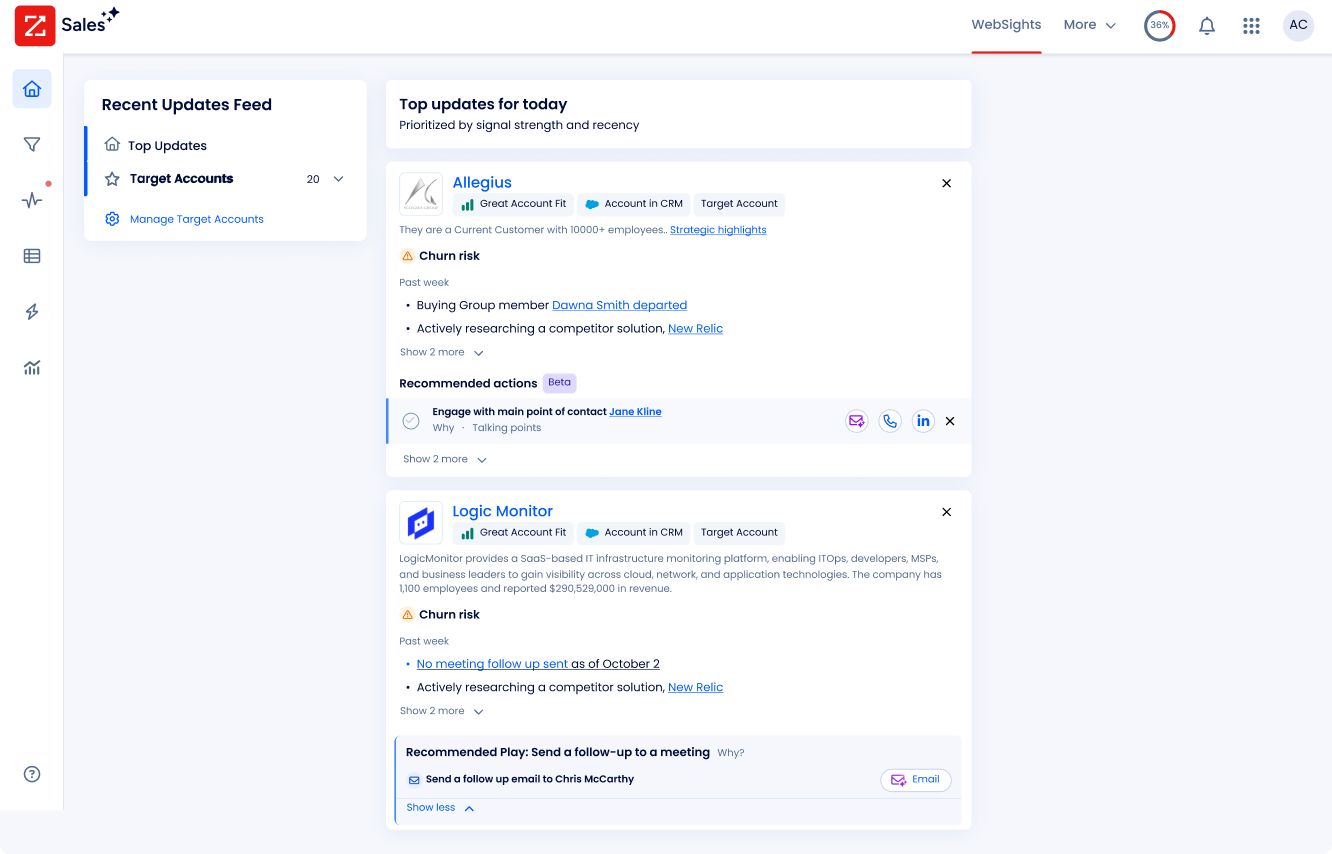The image size is (1332, 854).
Task: Click Great Account Fit tag on Allegius
Action: click(513, 204)
